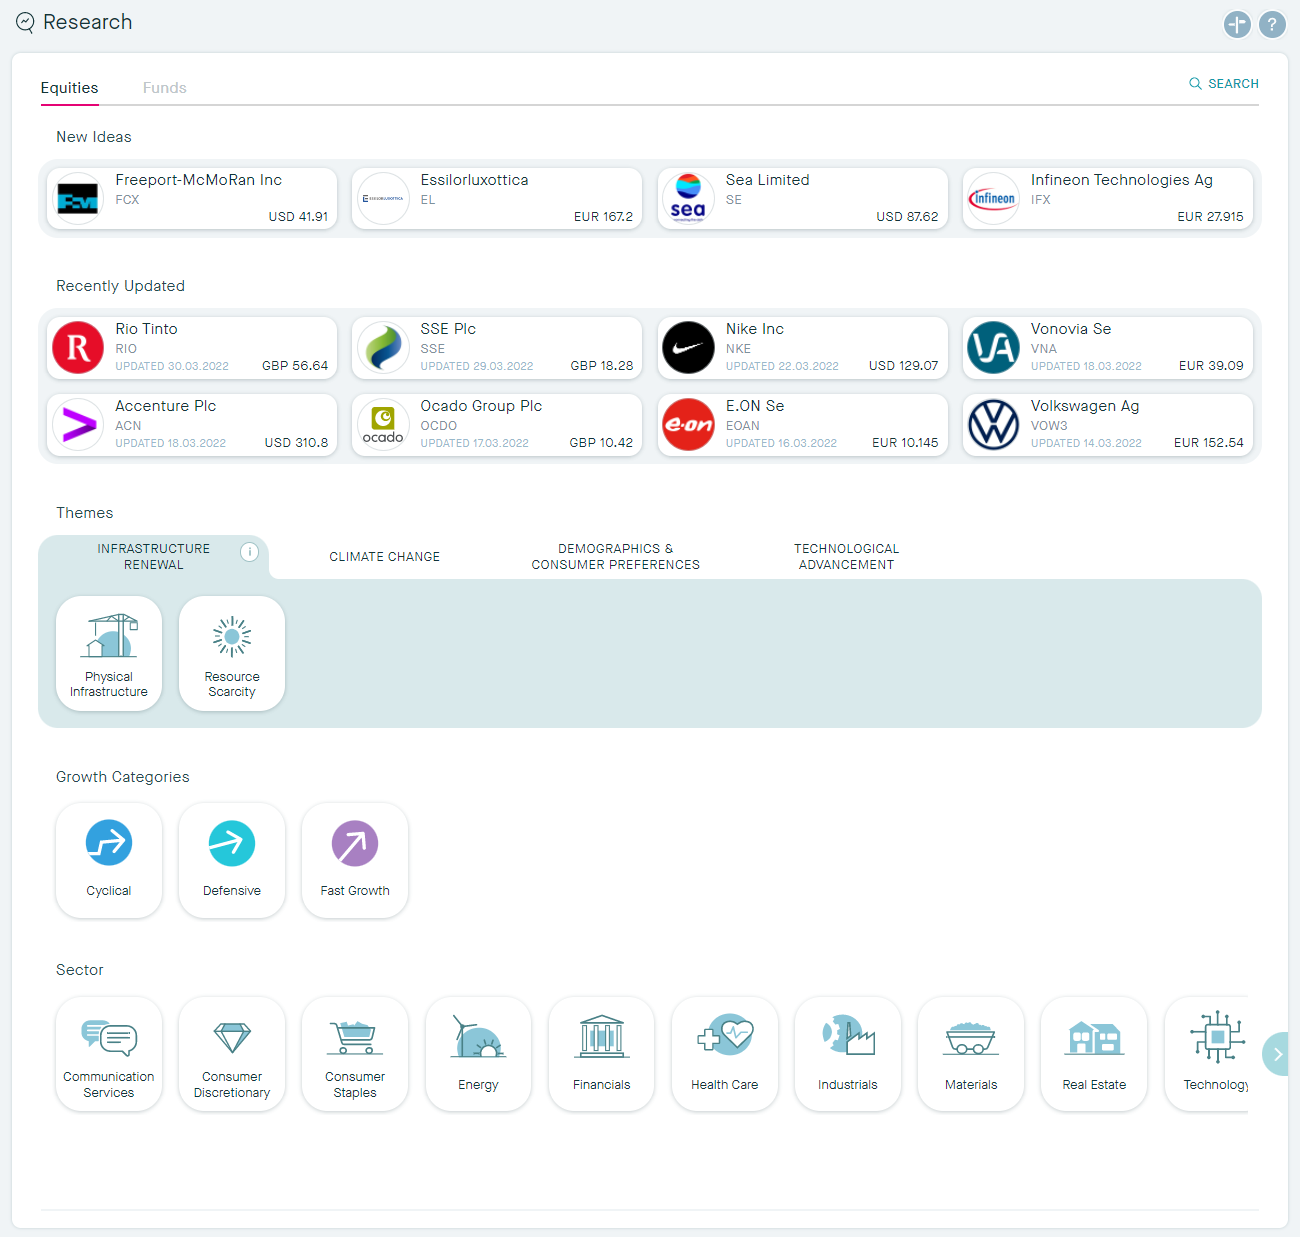Click the Essilorluxottica logo icon
1300x1237 pixels.
pyautogui.click(x=383, y=199)
